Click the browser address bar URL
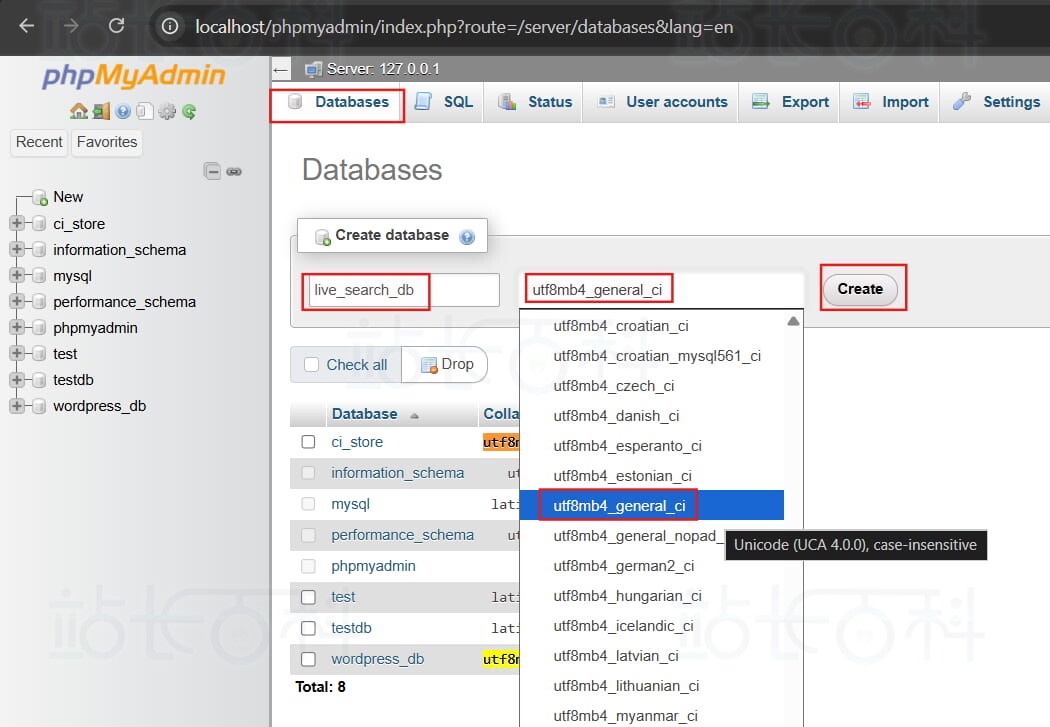This screenshot has width=1050, height=727. click(x=464, y=27)
